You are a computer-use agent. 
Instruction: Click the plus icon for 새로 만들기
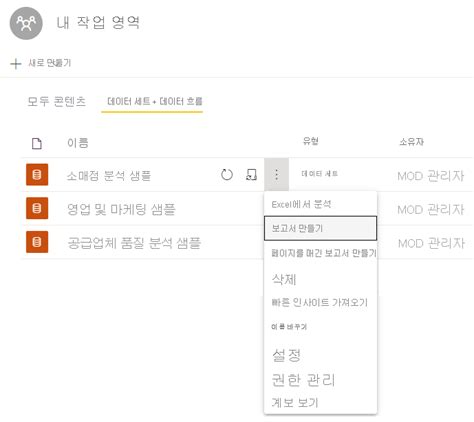click(16, 64)
